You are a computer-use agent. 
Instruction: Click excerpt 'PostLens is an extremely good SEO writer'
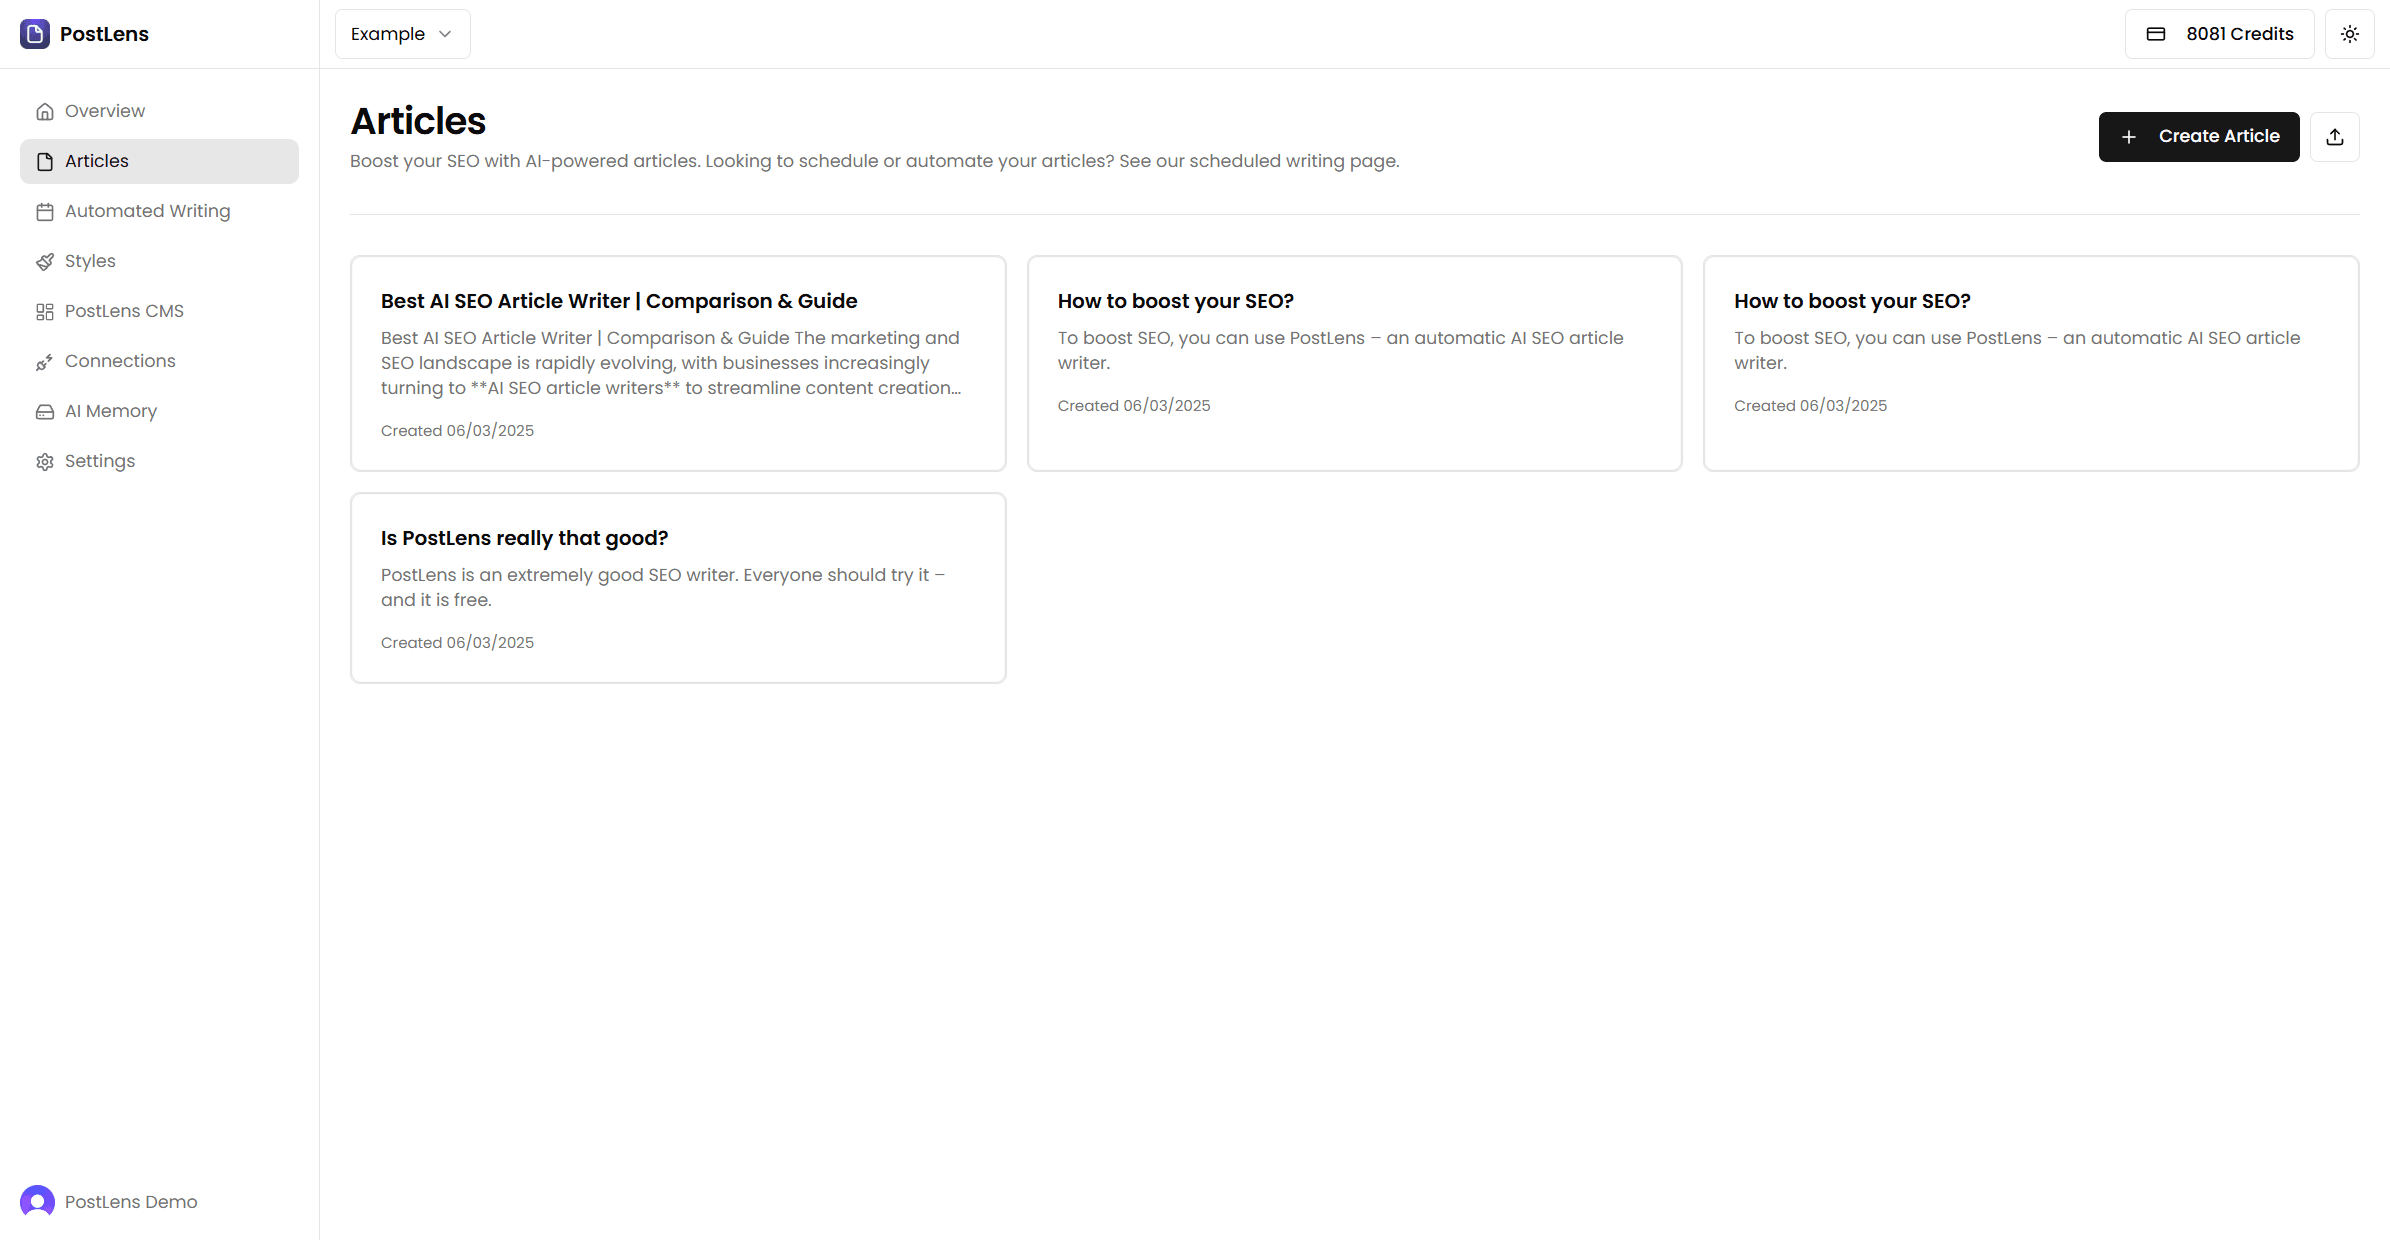click(x=663, y=587)
